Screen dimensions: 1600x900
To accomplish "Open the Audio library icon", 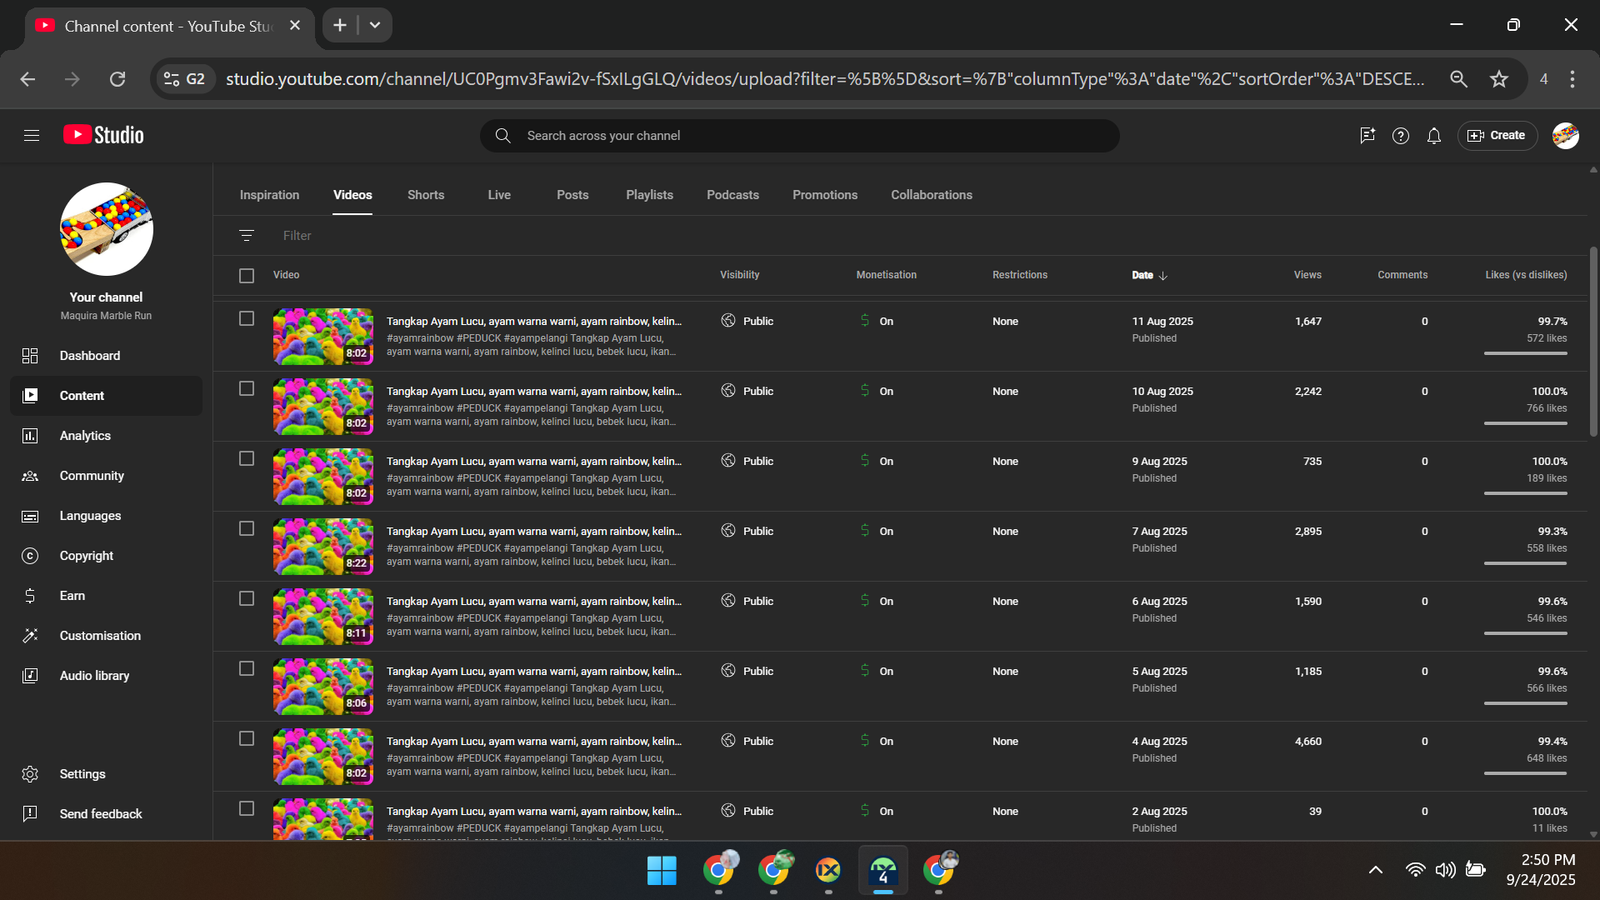I will (30, 676).
